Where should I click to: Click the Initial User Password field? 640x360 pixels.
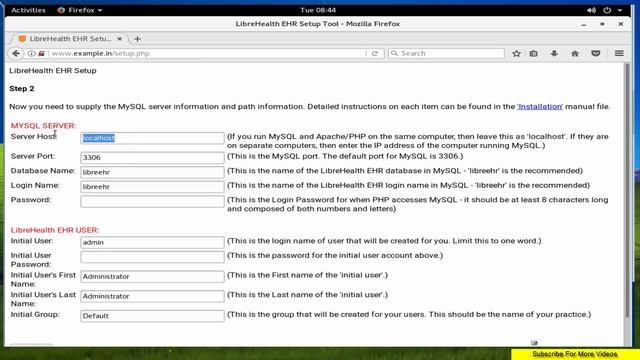[152, 257]
